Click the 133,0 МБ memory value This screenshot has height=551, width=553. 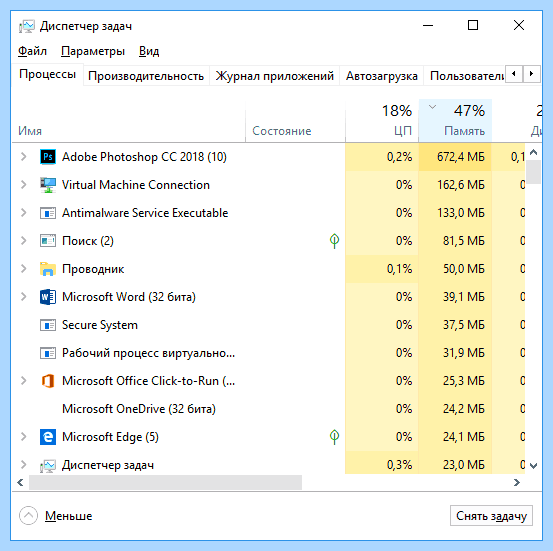point(461,213)
